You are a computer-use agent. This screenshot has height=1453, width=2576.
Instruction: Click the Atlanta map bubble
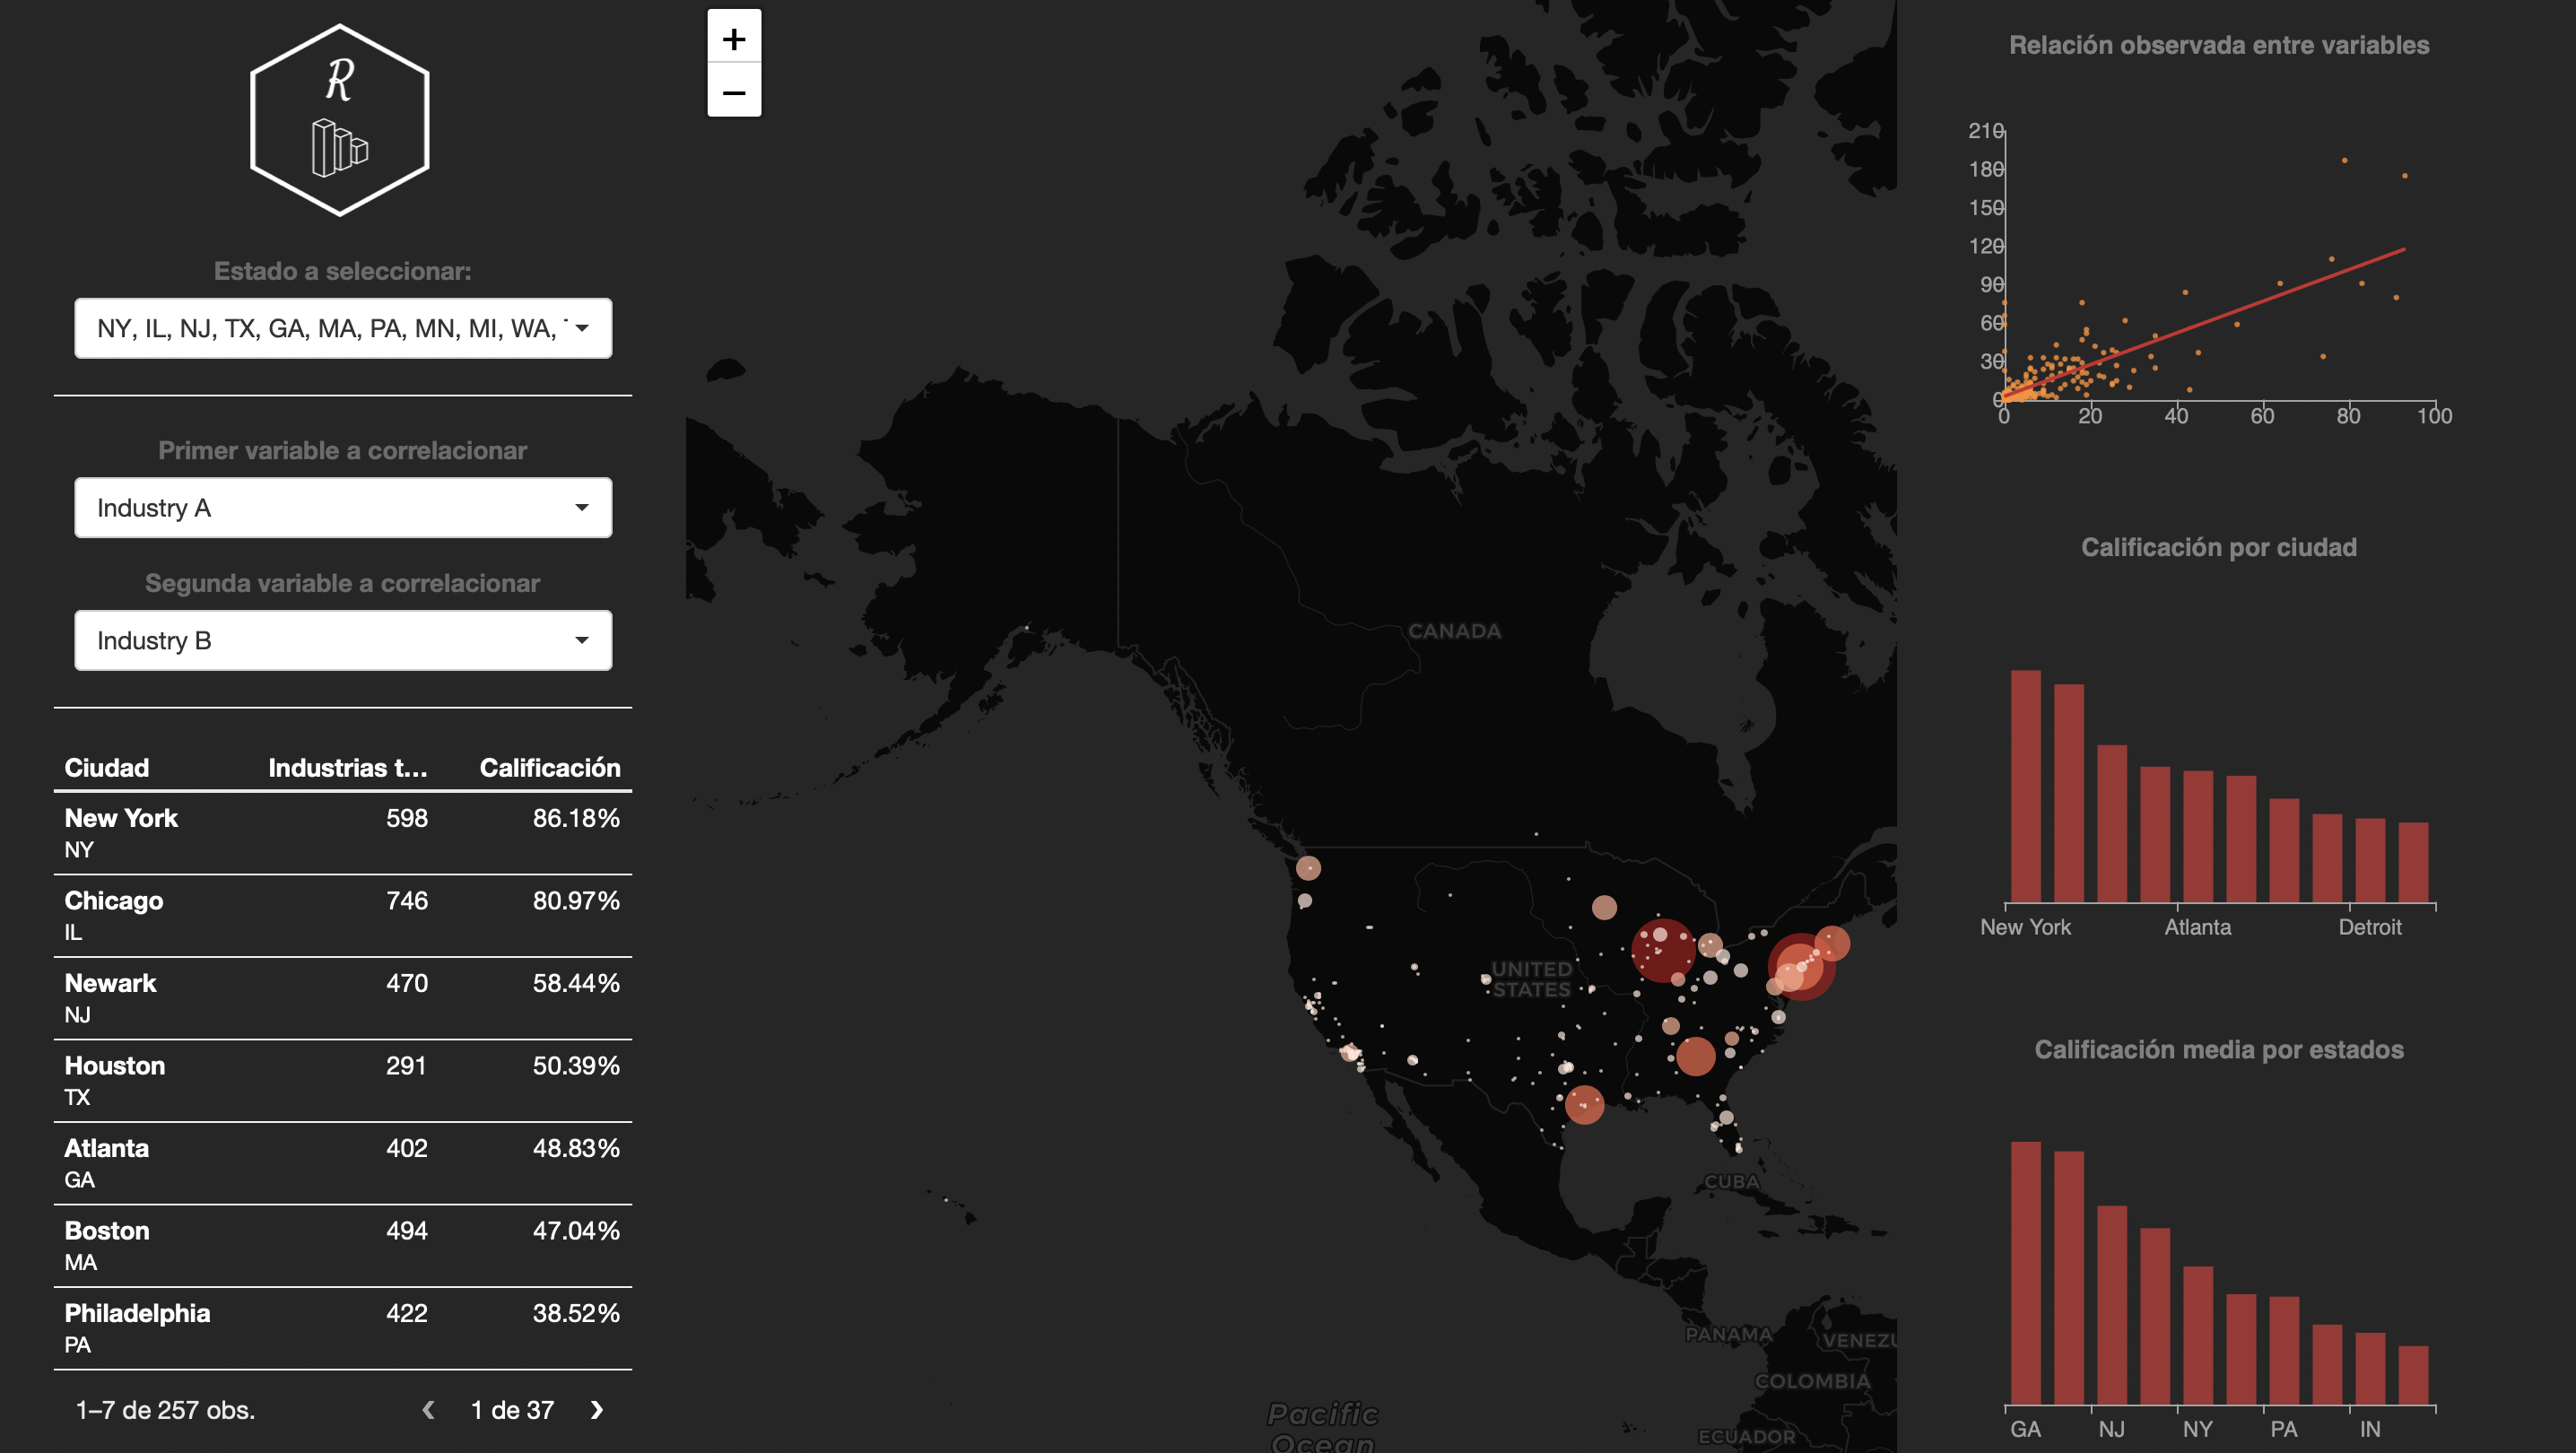[1695, 1056]
